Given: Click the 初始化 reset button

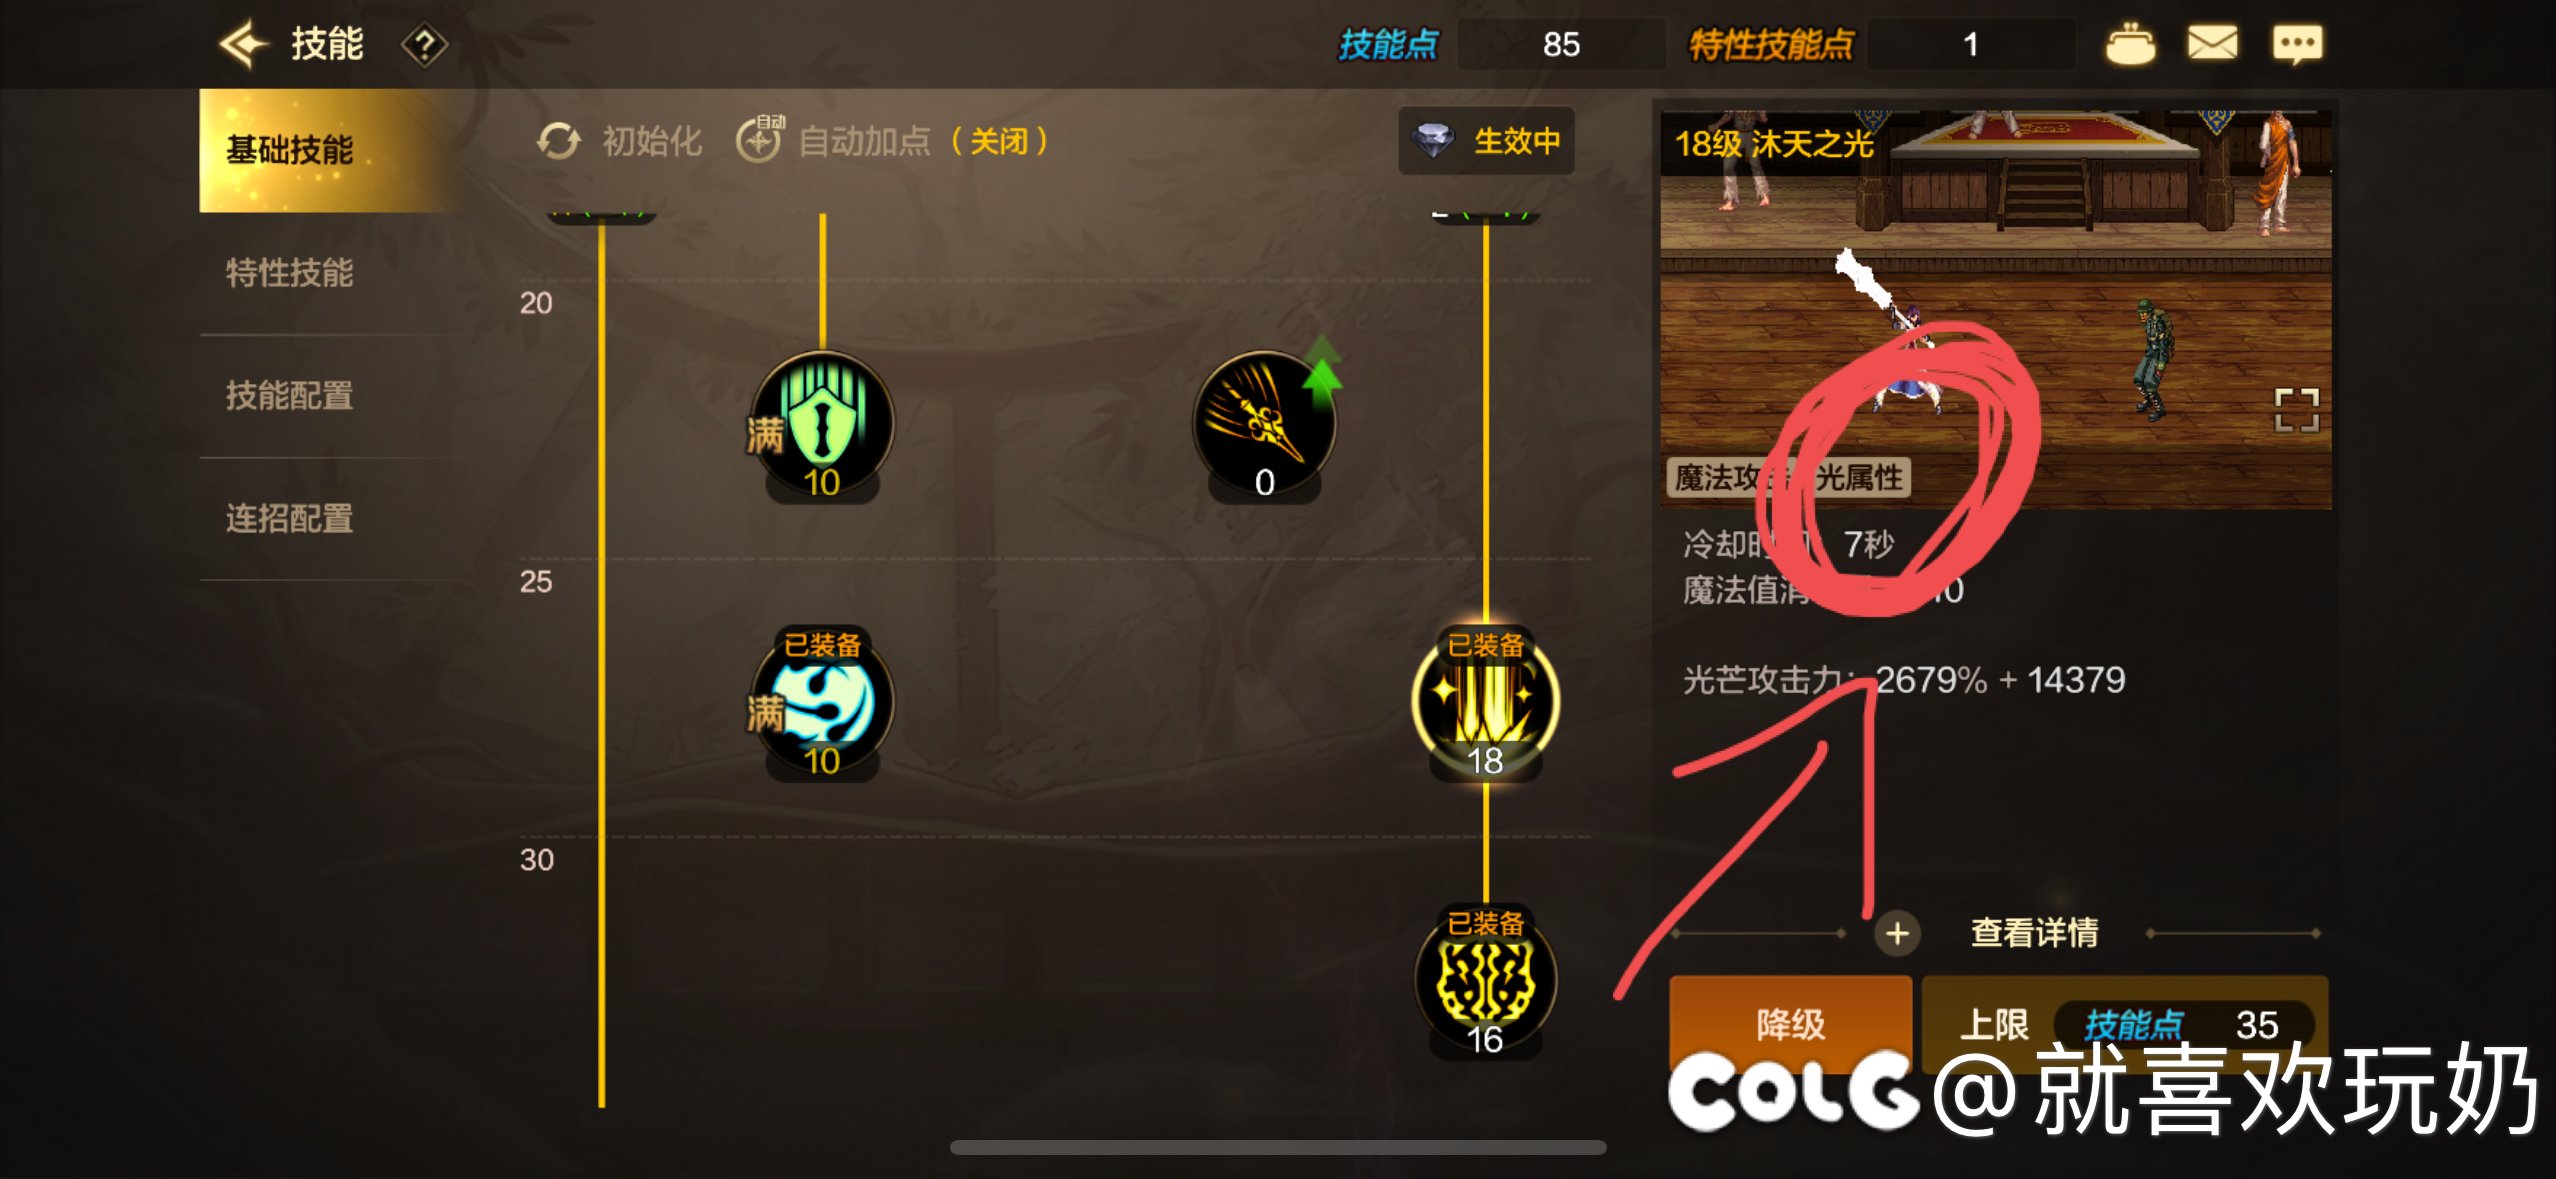Looking at the screenshot, I should click(x=619, y=141).
